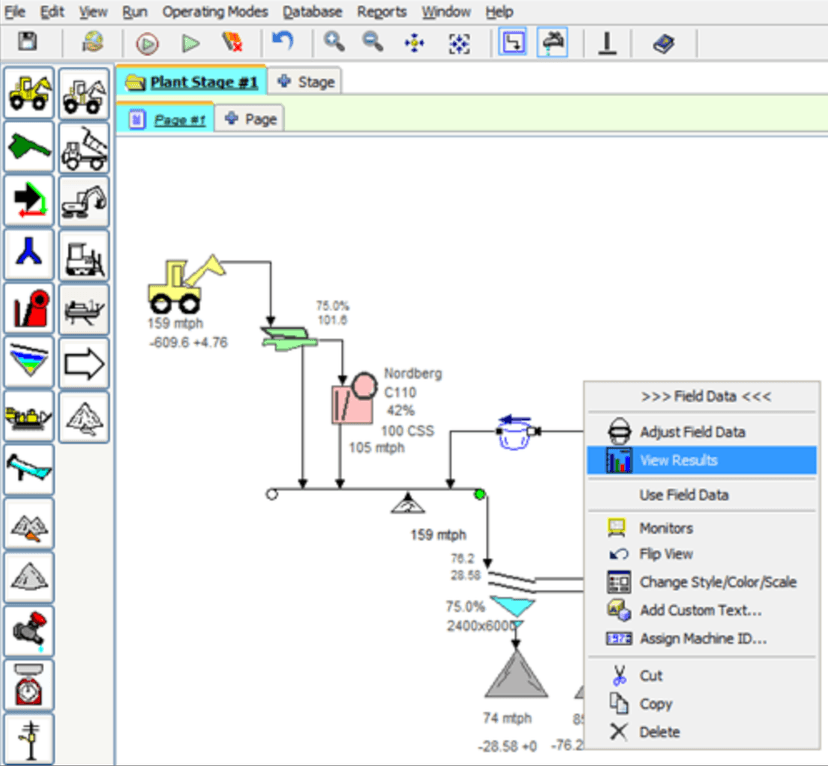Add a new Page tab
828x766 pixels.
tap(250, 119)
